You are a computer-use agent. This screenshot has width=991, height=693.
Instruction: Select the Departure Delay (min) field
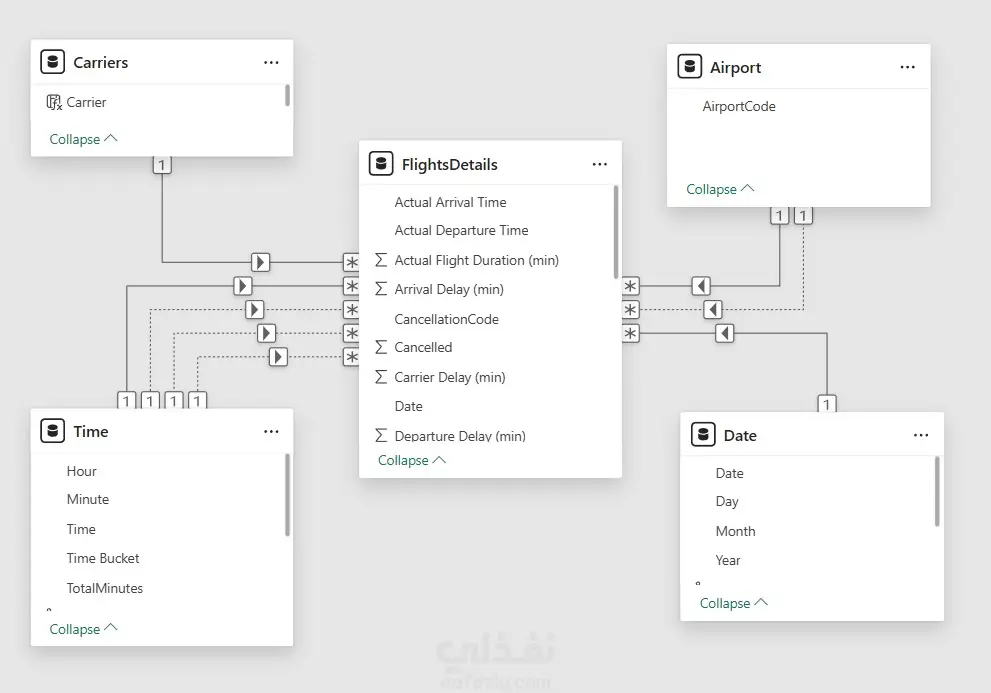(459, 436)
